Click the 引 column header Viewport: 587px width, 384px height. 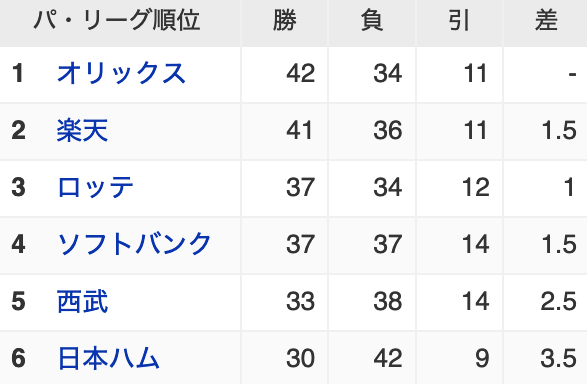pos(459,20)
